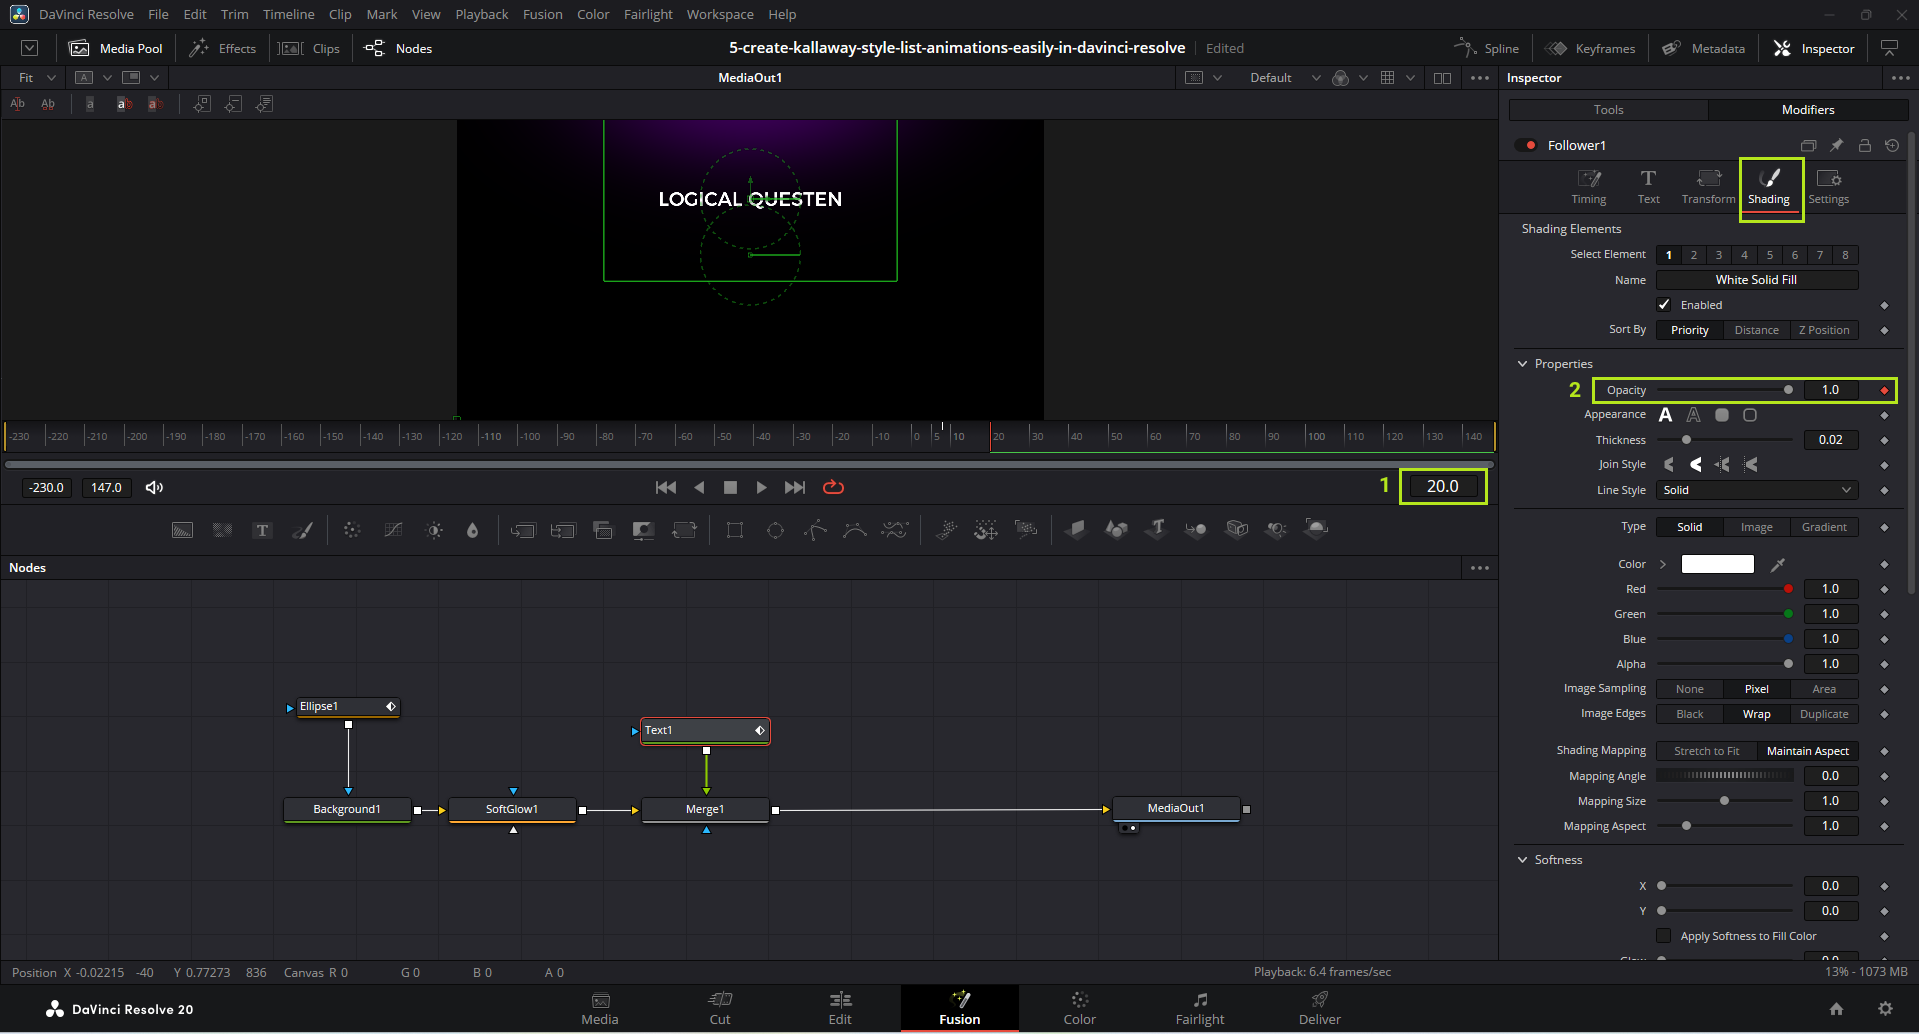Viewport: 1919px width, 1034px height.
Task: Select Gradient fill type
Action: 1824,527
